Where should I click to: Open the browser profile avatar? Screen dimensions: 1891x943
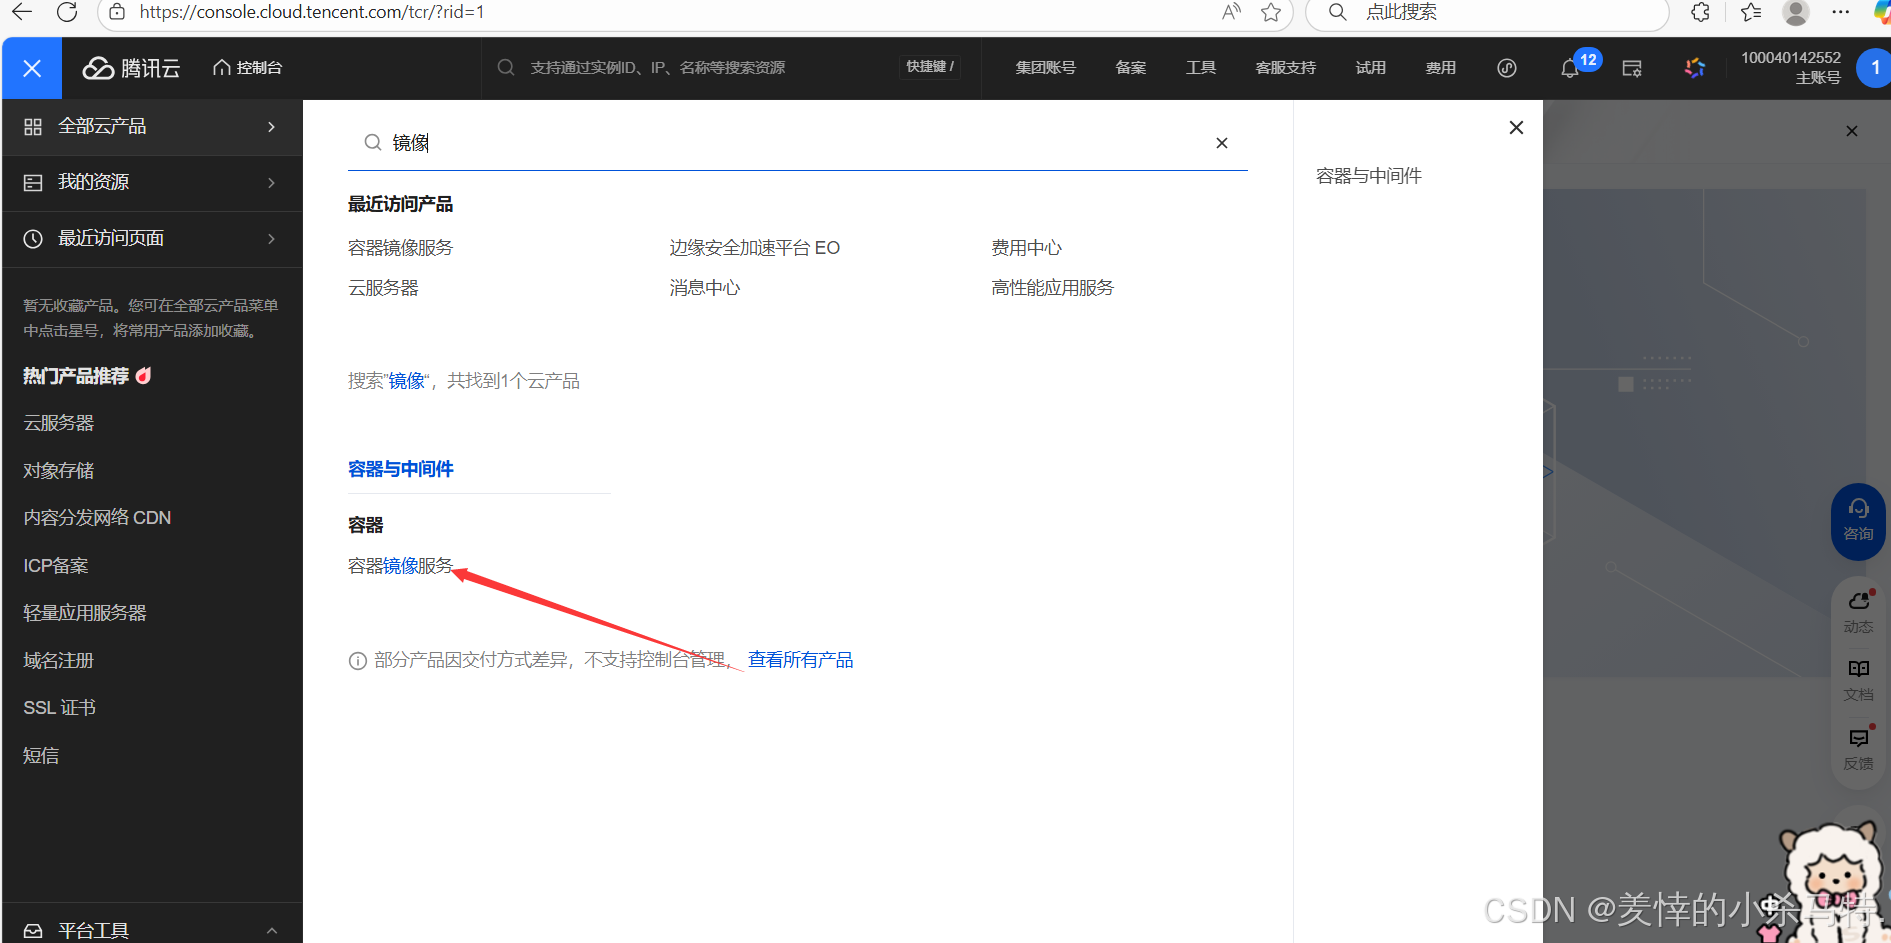[x=1796, y=12]
